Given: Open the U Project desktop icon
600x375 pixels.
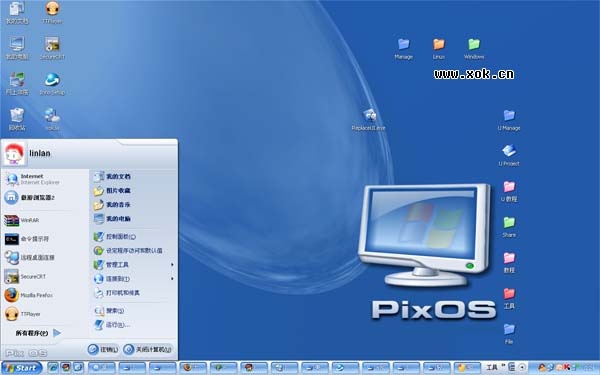Looking at the screenshot, I should [x=509, y=155].
